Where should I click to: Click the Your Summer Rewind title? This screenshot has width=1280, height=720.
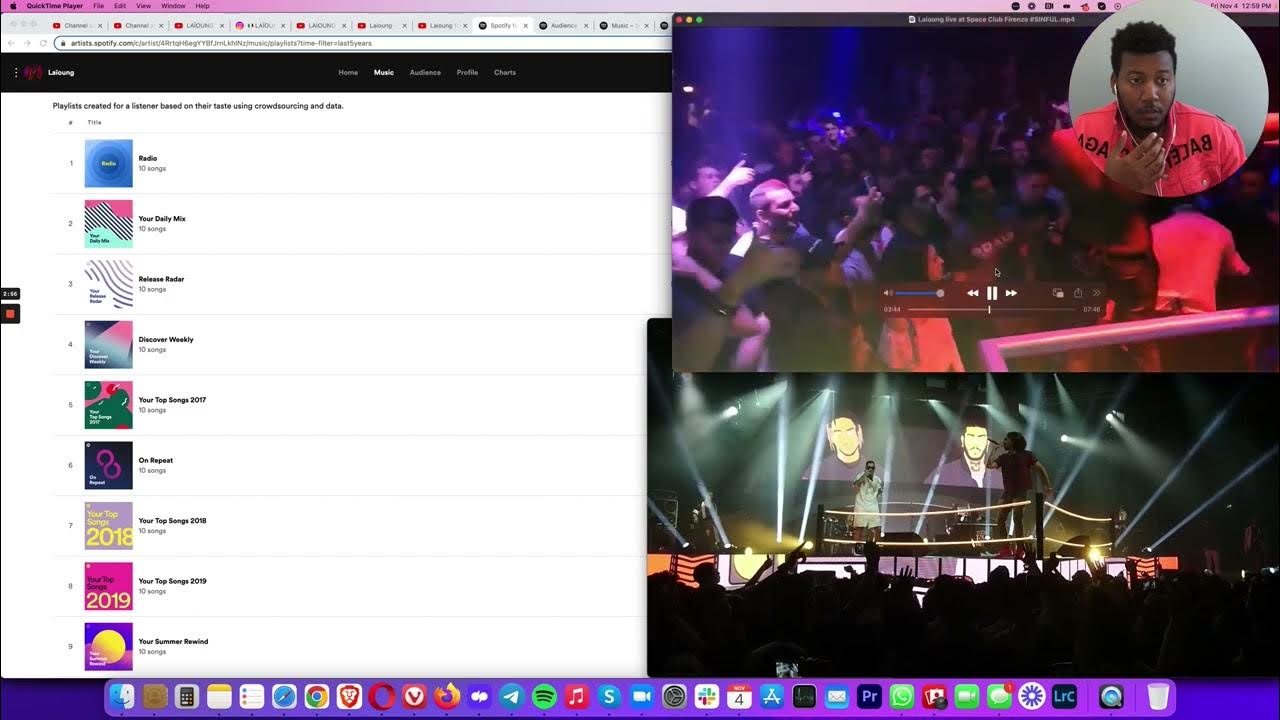tap(173, 641)
